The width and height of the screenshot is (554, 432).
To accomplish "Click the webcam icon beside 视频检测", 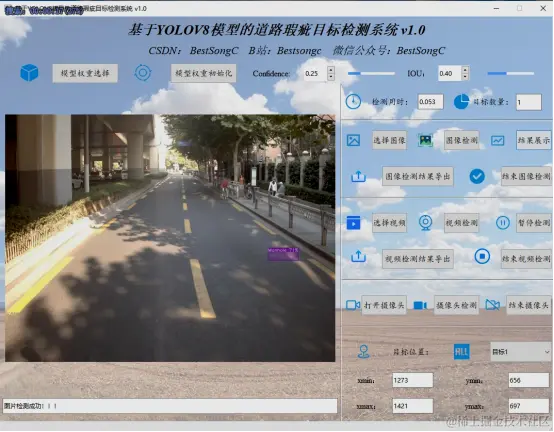I will click(425, 223).
